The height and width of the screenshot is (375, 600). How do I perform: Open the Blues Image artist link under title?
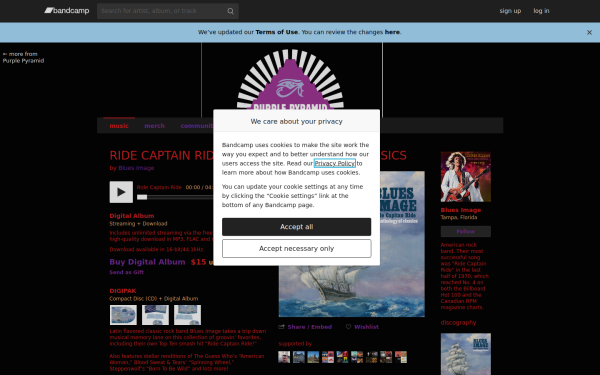[x=136, y=168]
